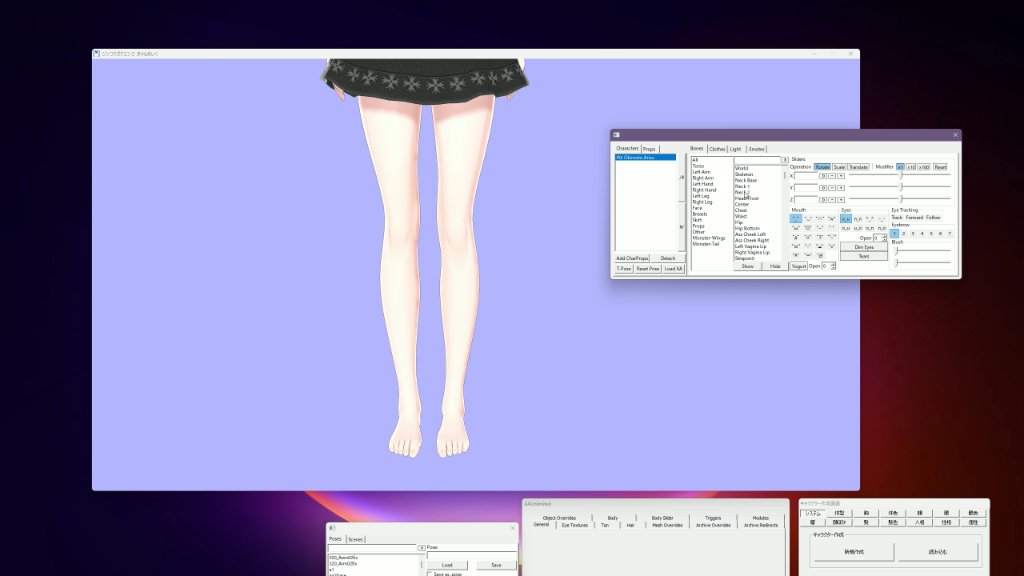The width and height of the screenshot is (1024, 576).
Task: Select 'Skeleton' in the bone list
Action: pos(744,174)
